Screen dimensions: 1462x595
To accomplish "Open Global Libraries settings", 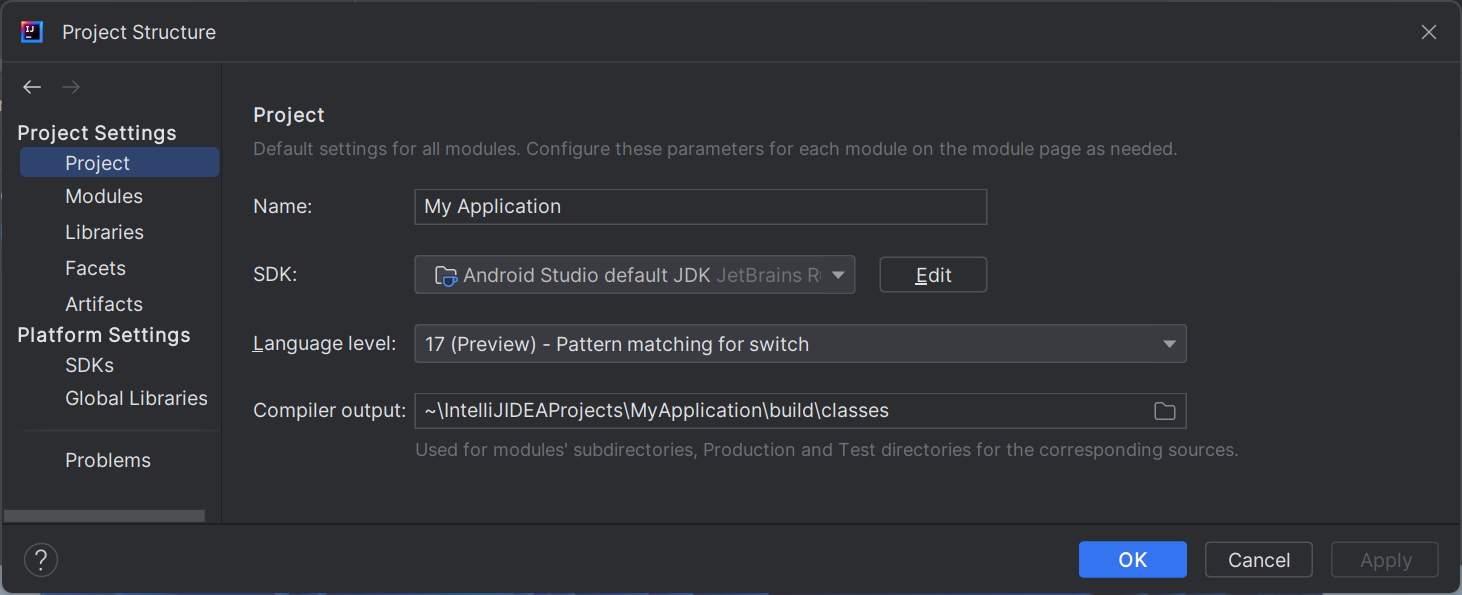I will point(136,398).
